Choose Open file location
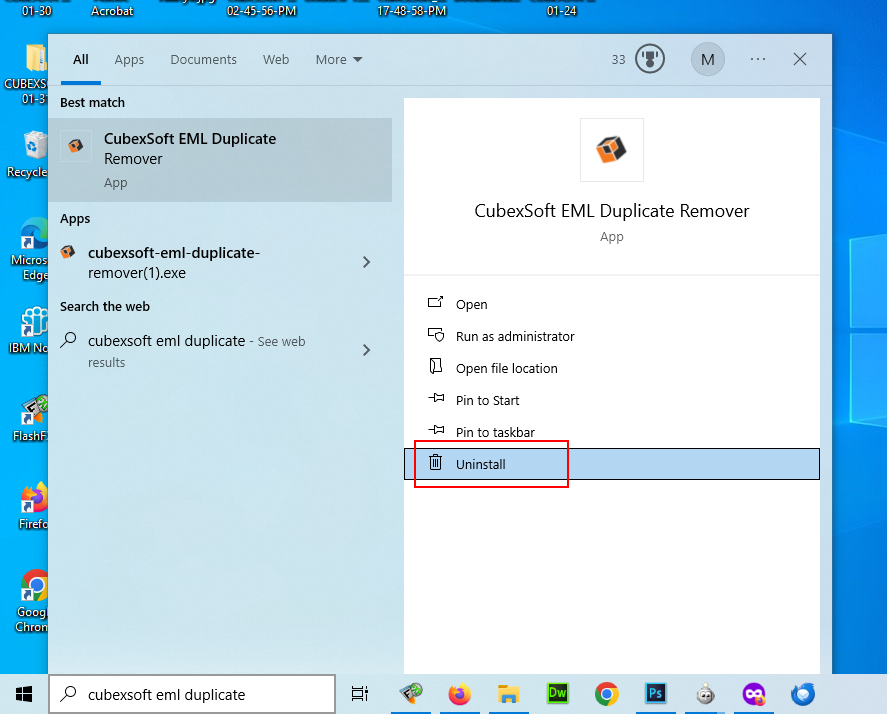Image resolution: width=887 pixels, height=714 pixels. coord(612,368)
